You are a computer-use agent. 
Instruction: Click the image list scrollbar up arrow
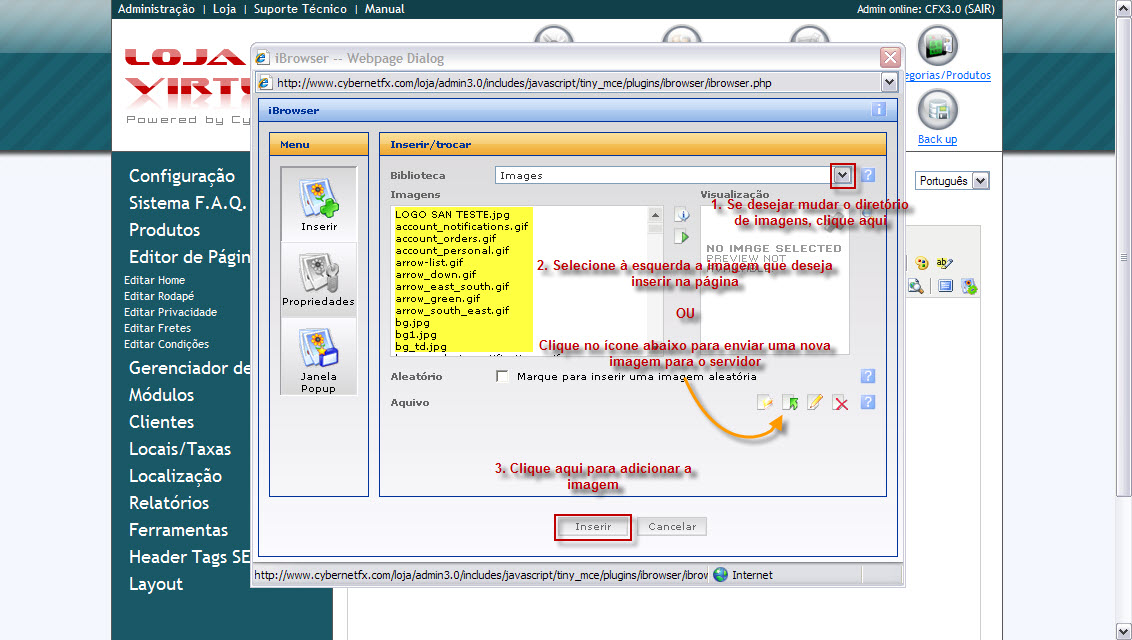[x=656, y=214]
